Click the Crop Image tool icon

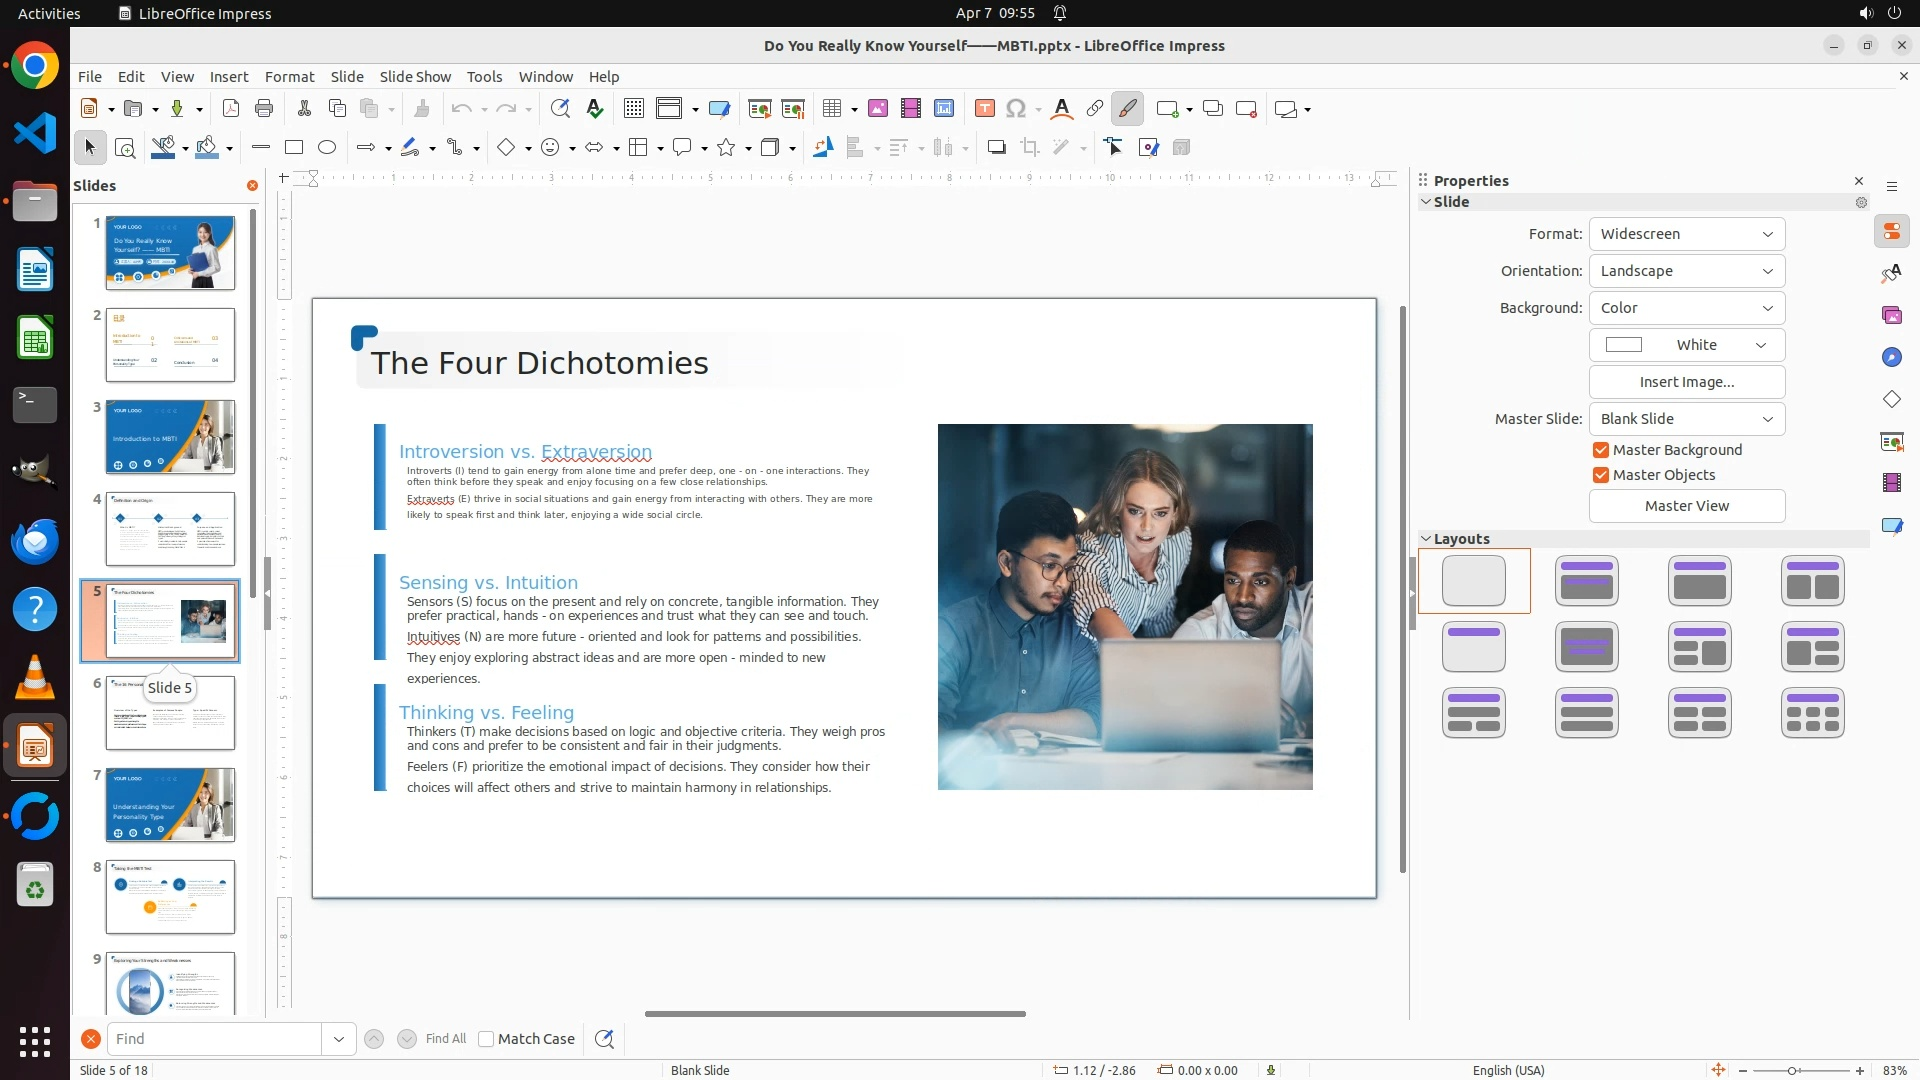1030,148
